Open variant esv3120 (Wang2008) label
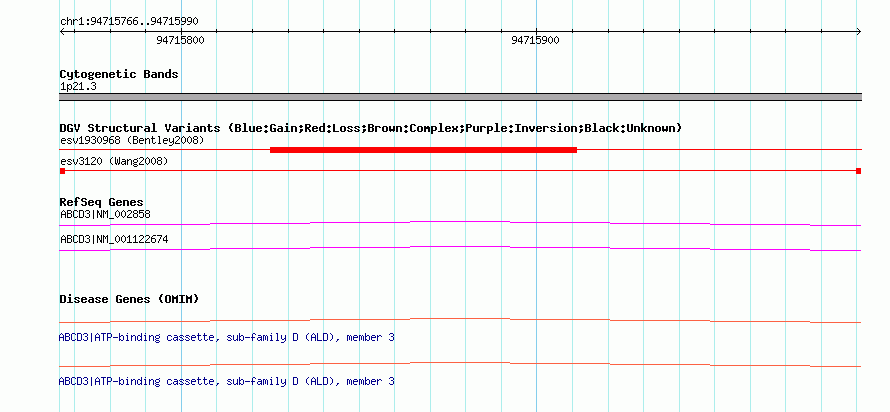Image resolution: width=890 pixels, height=412 pixels. tap(114, 162)
